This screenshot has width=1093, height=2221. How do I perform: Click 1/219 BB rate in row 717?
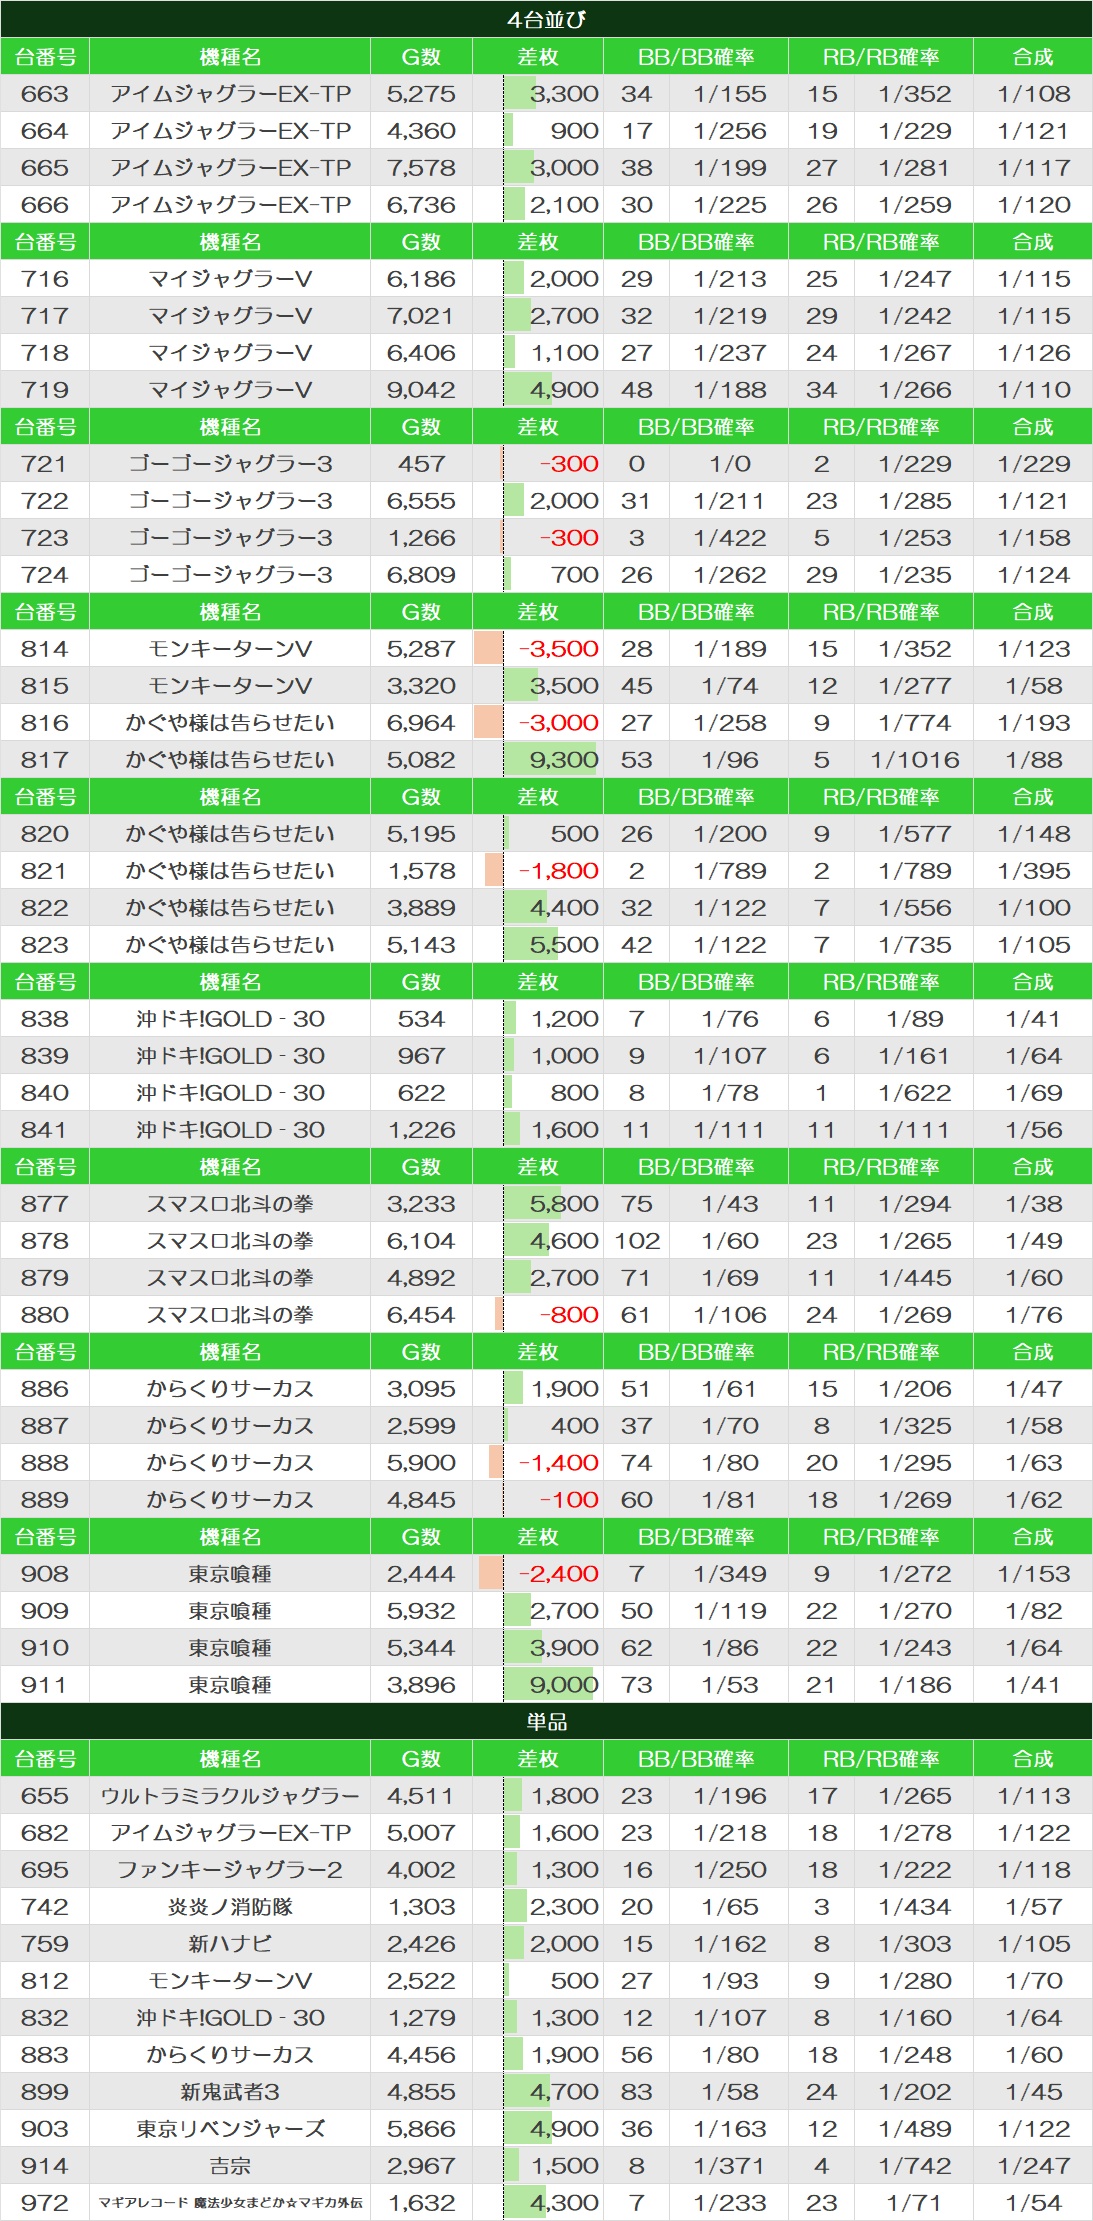click(x=730, y=316)
